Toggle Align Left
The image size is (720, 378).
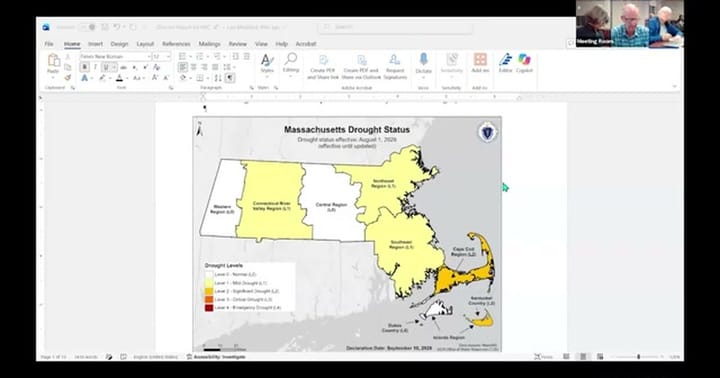[183, 67]
